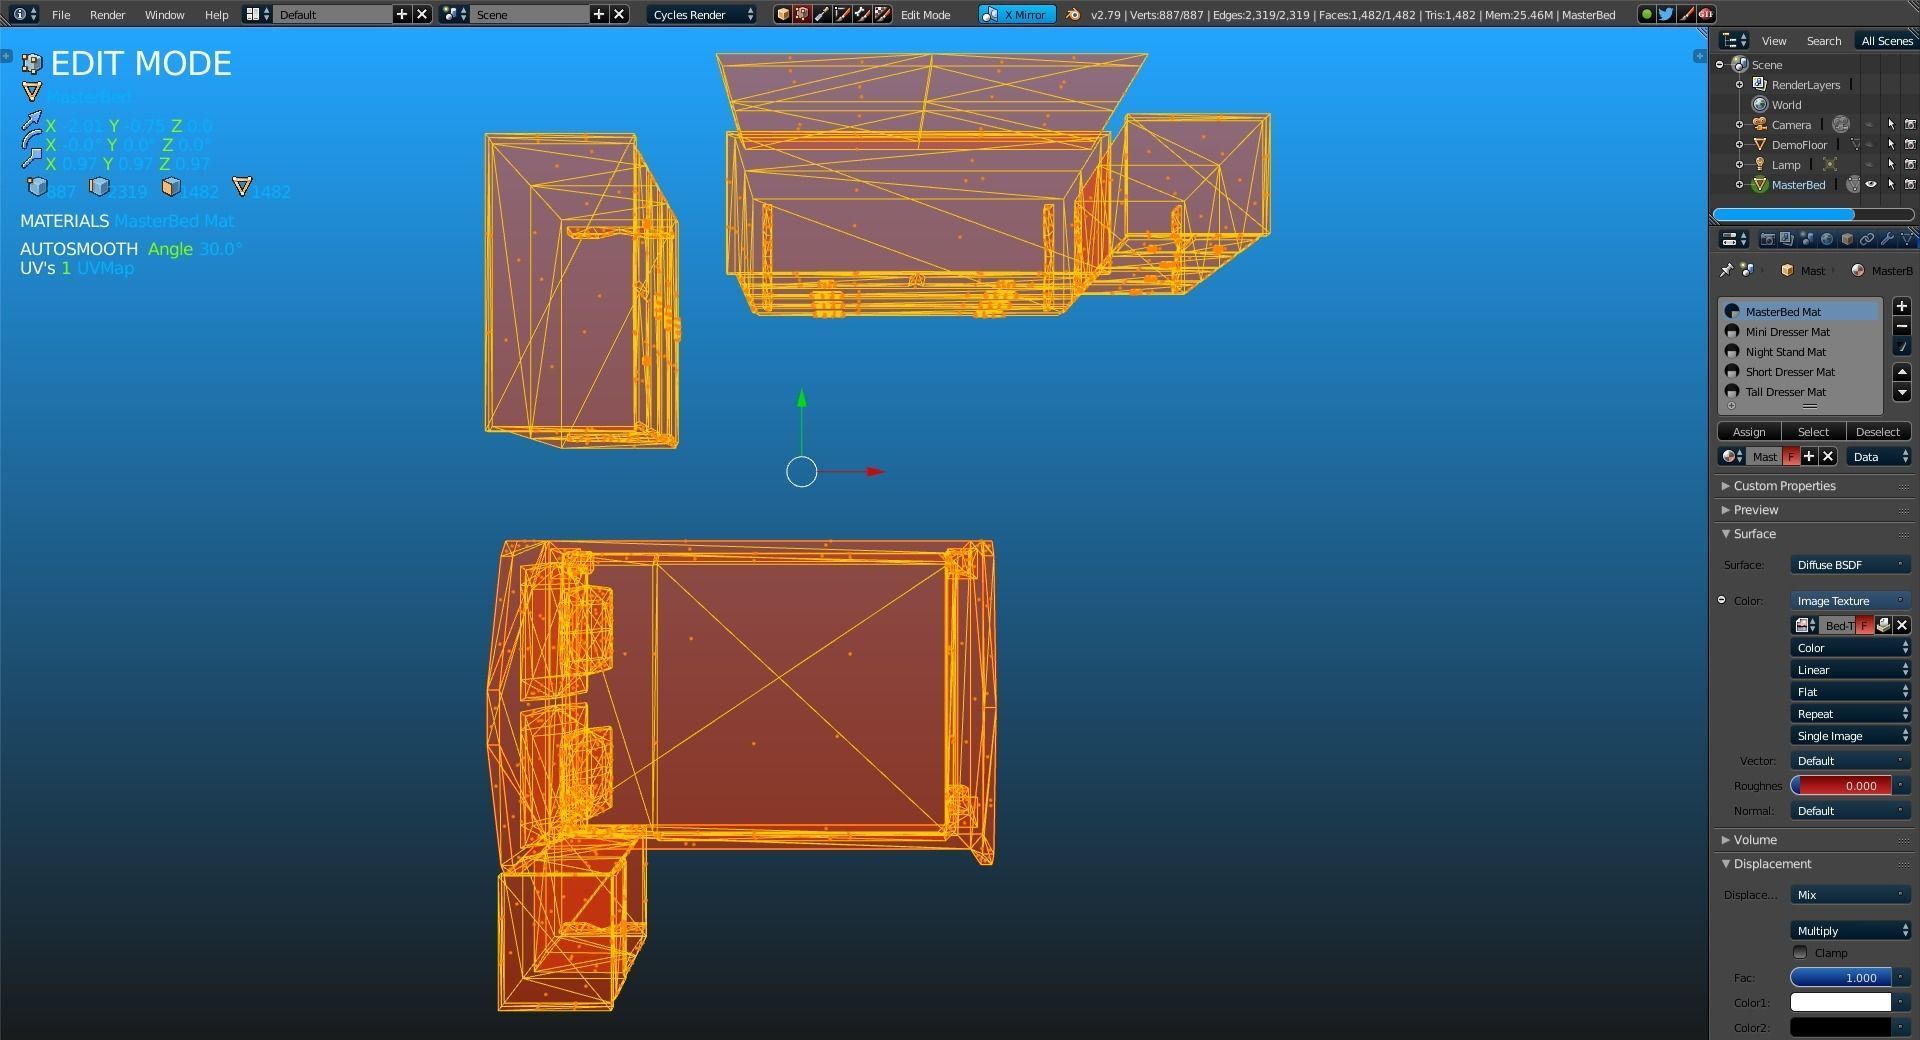The width and height of the screenshot is (1920, 1040).
Task: Toggle selectability of MasterBed
Action: pyautogui.click(x=1891, y=184)
